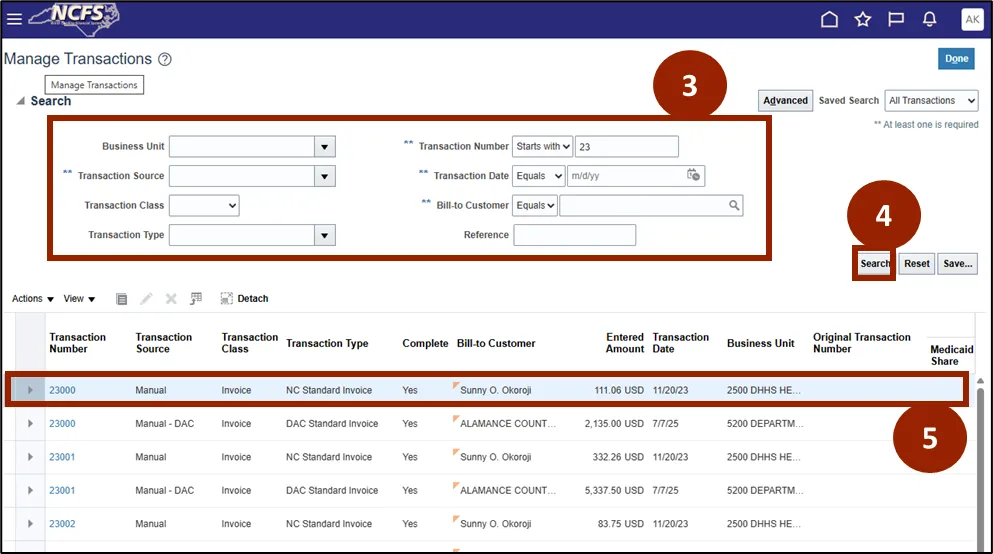Click the Bill-to Customer search magnifier
993x554 pixels.
pyautogui.click(x=734, y=205)
